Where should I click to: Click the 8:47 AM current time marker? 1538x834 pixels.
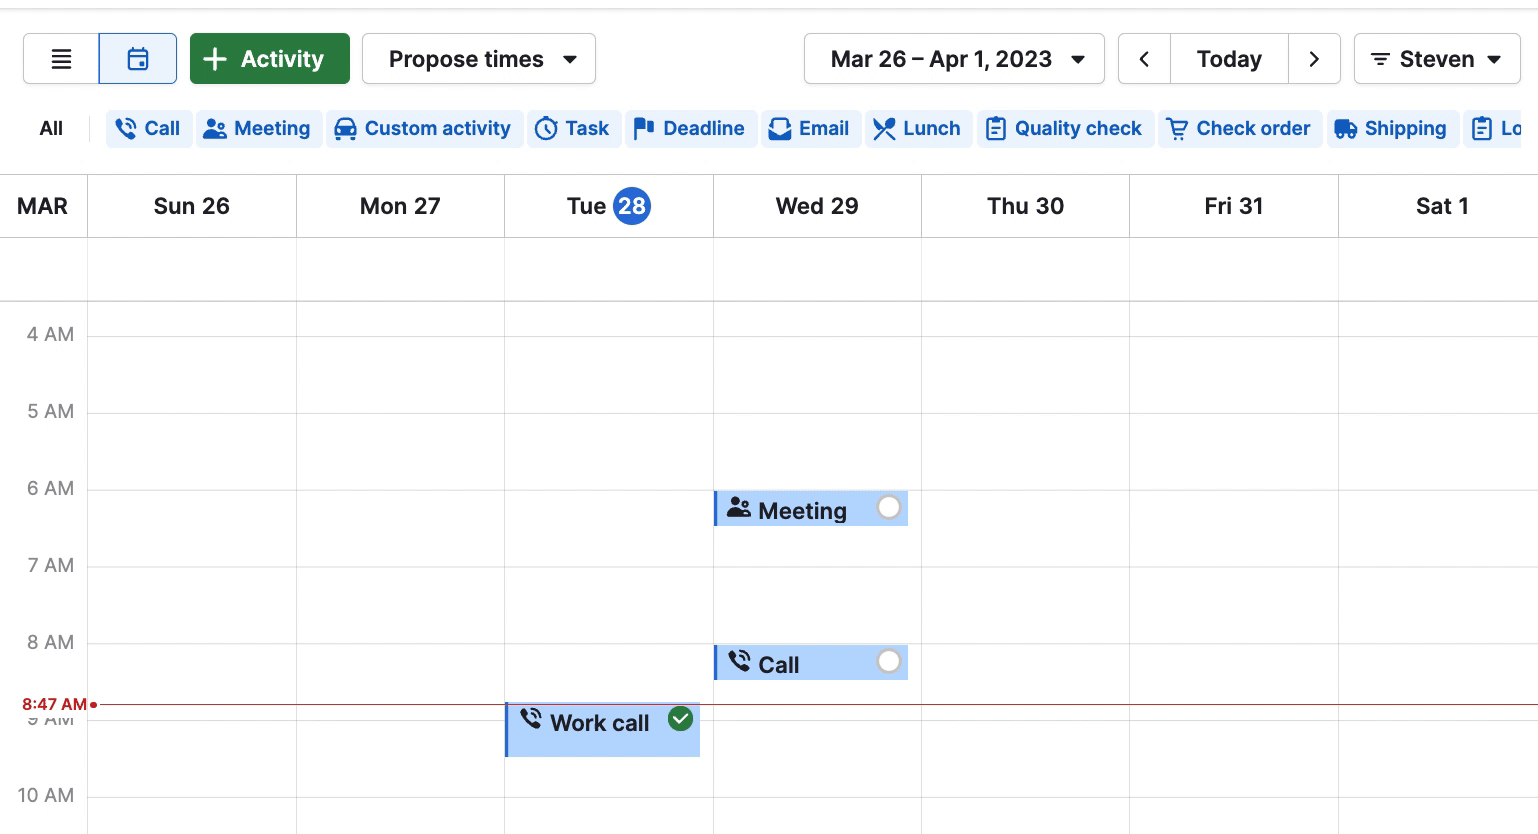click(54, 704)
